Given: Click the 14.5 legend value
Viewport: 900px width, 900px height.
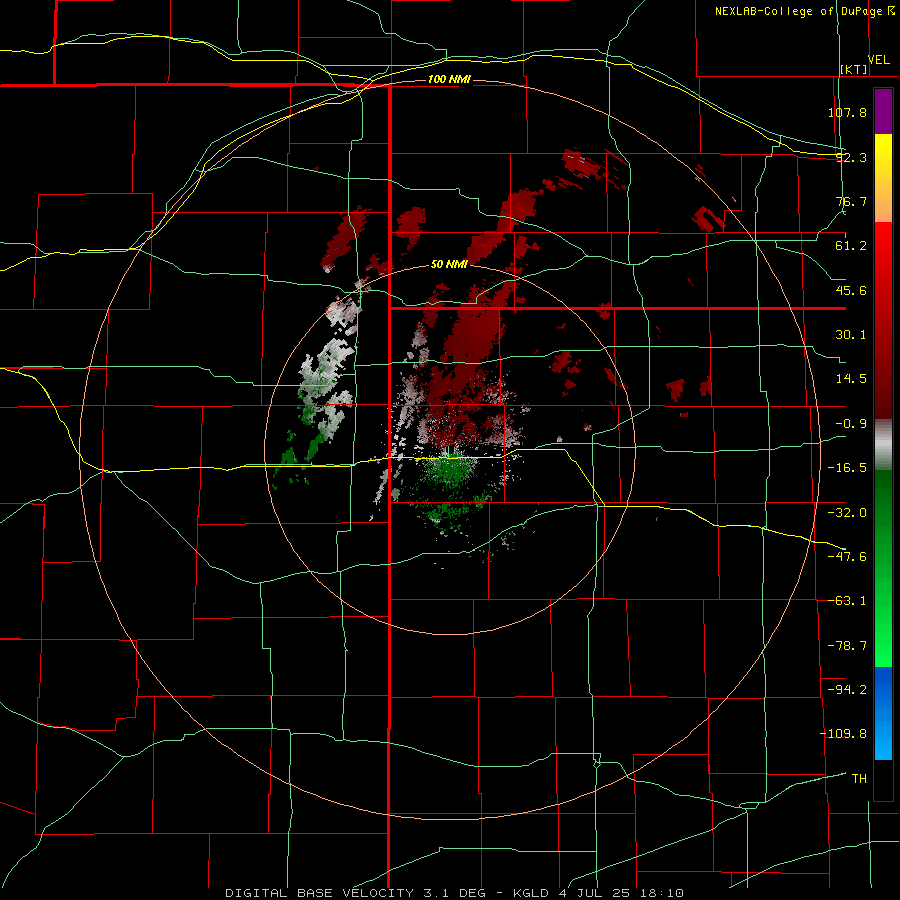Looking at the screenshot, I should pos(851,379).
